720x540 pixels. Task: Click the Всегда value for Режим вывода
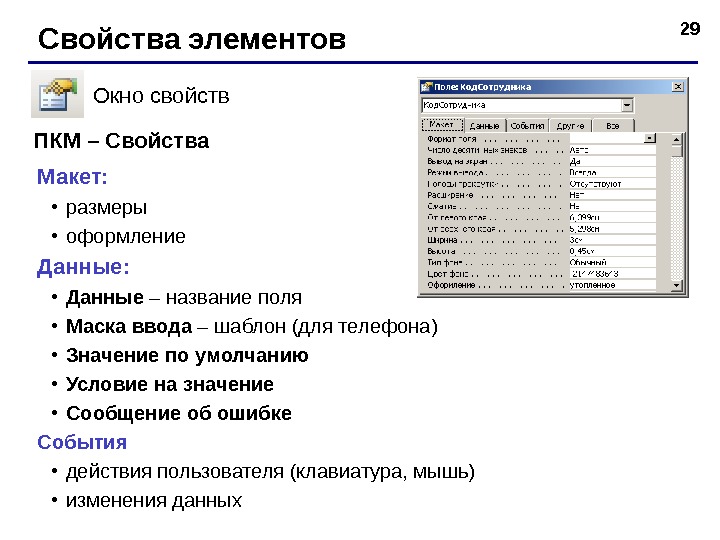tap(612, 172)
